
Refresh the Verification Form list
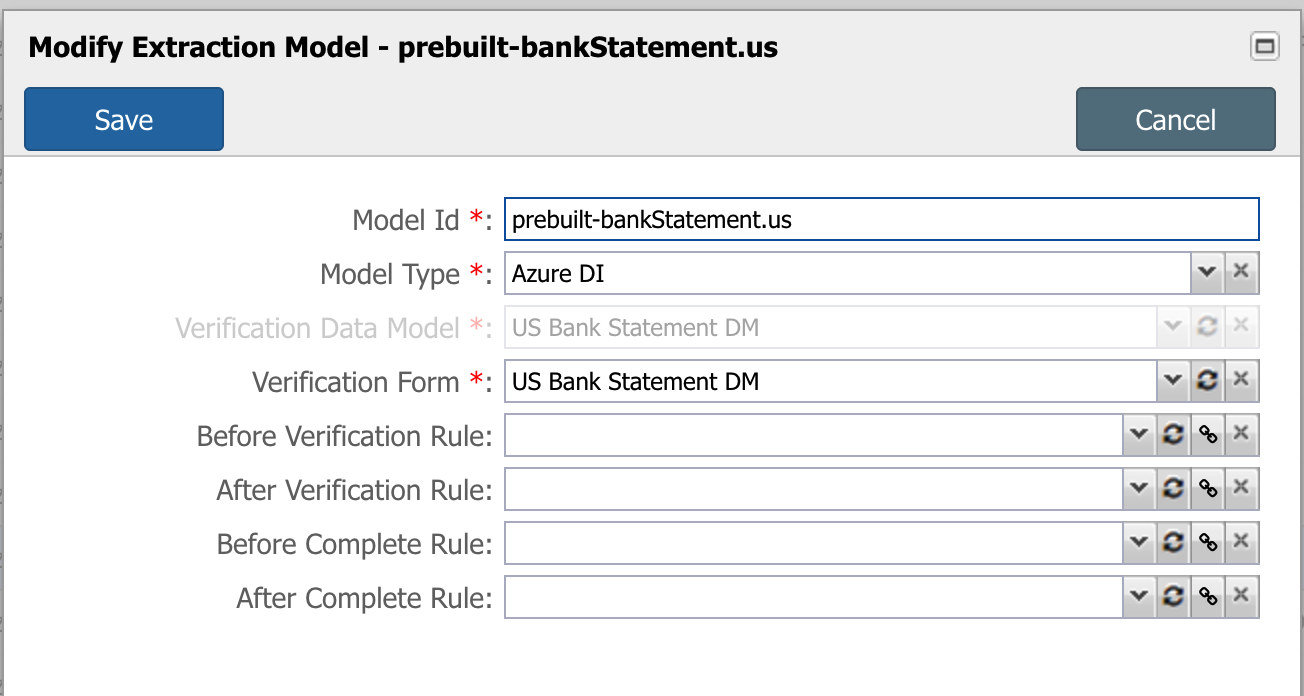point(1207,381)
